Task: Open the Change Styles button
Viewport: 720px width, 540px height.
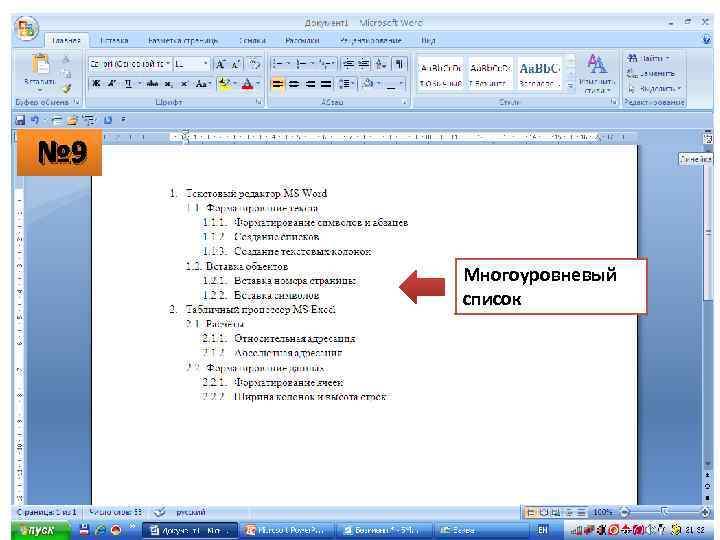Action: pyautogui.click(x=596, y=74)
